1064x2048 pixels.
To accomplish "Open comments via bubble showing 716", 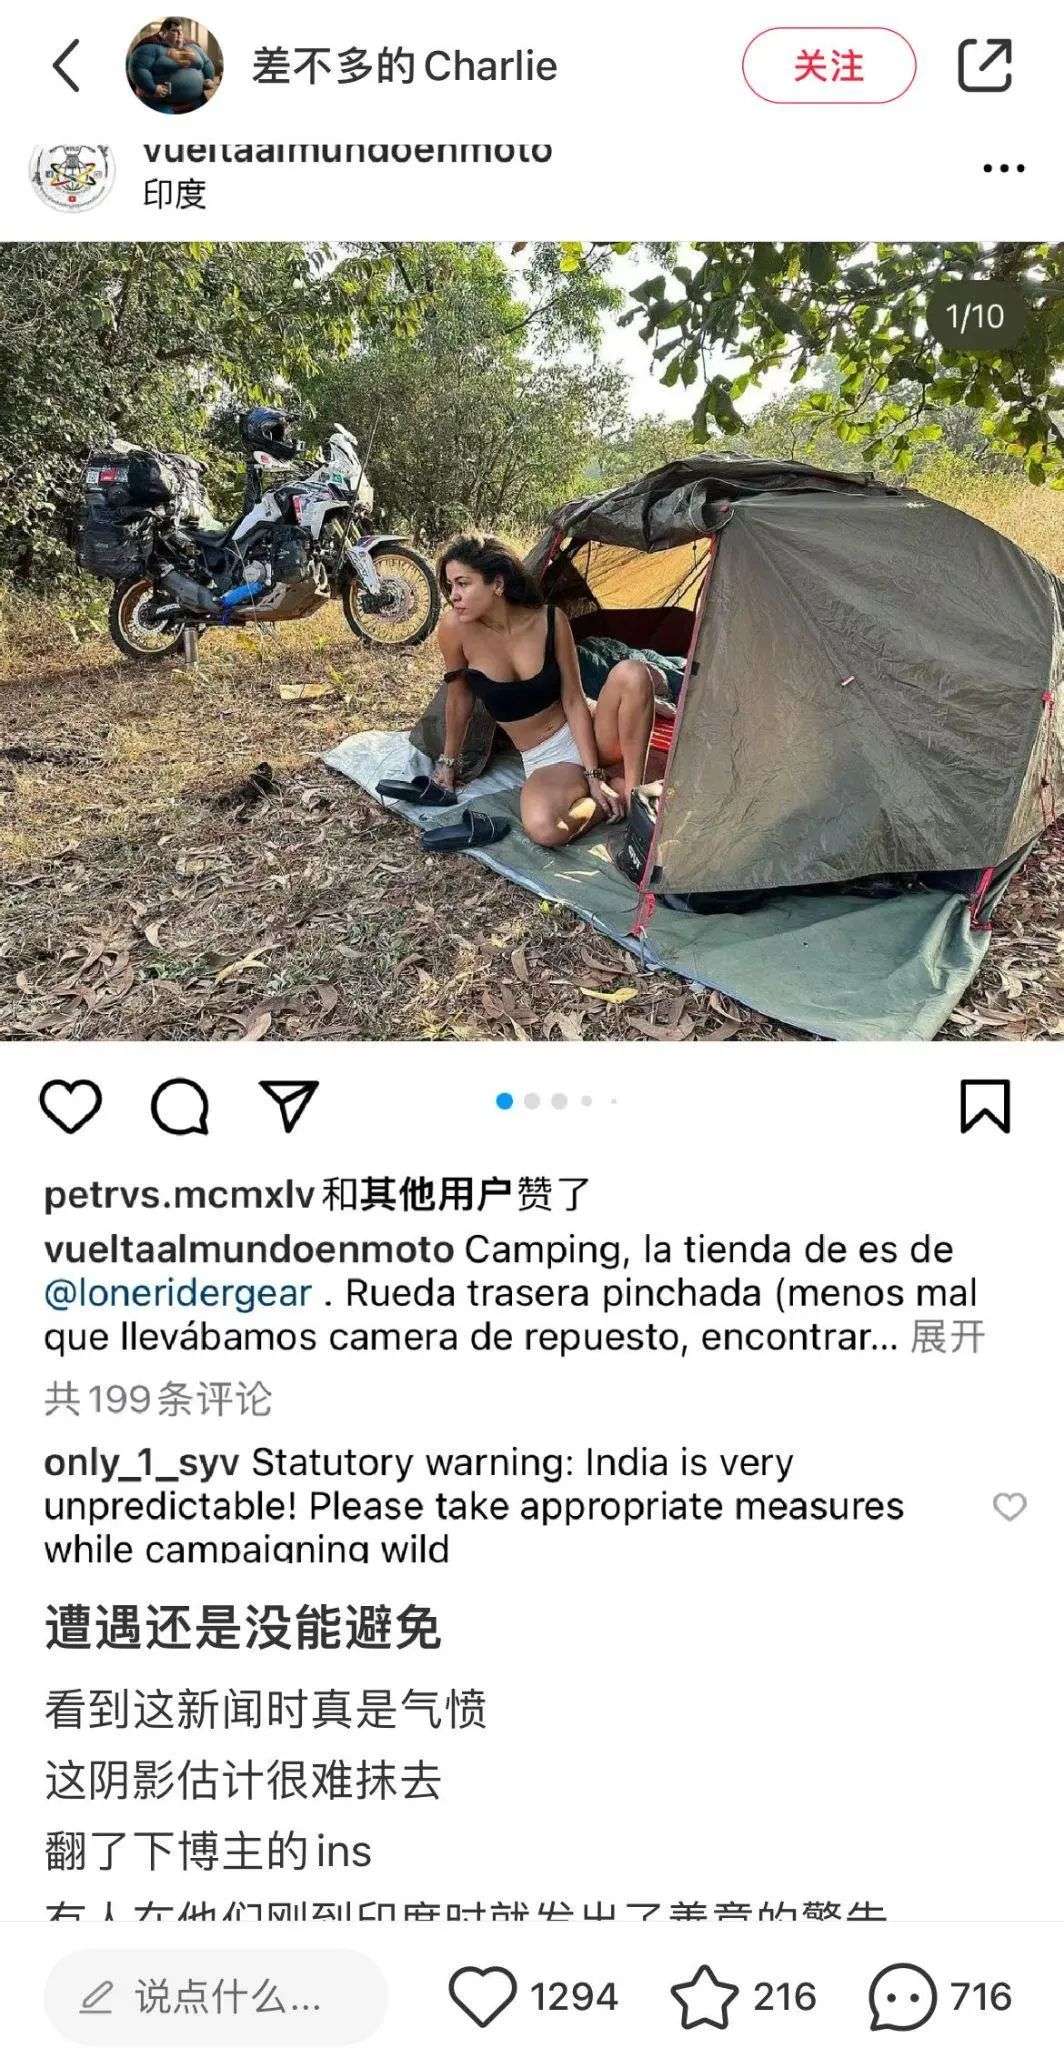I will tap(941, 1997).
